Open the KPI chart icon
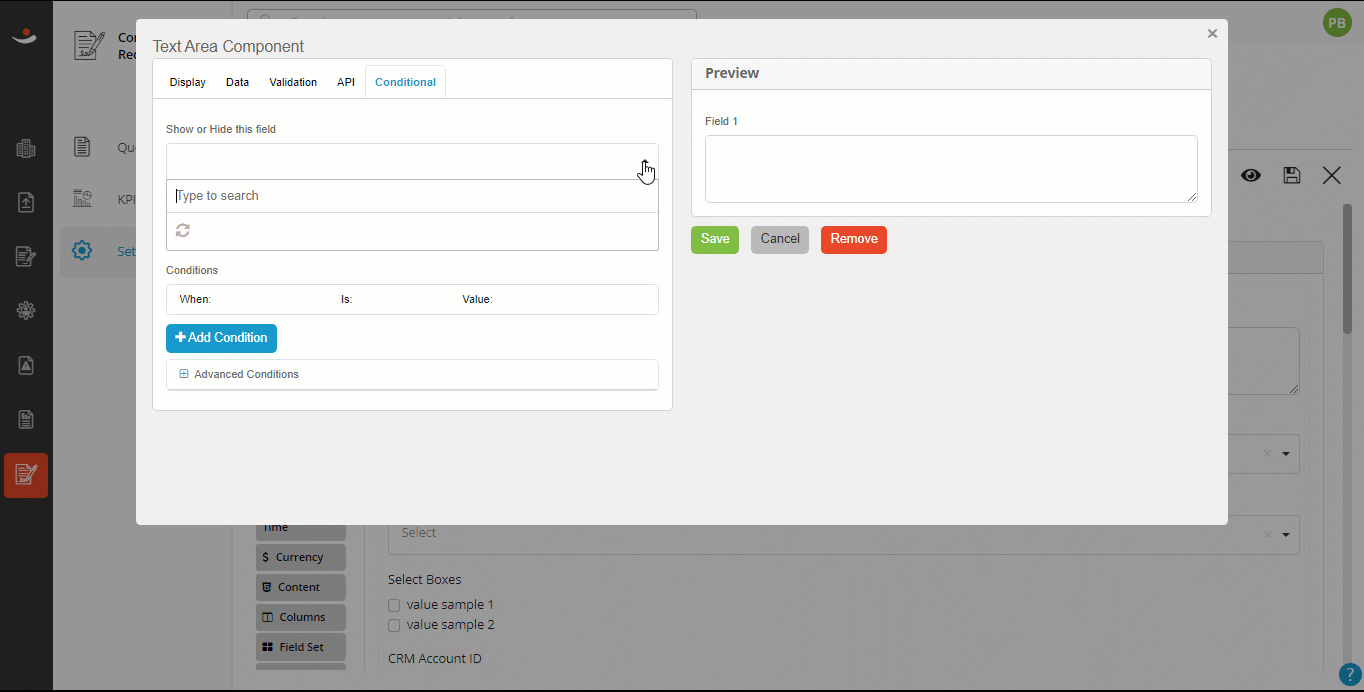The image size is (1364, 692). (x=82, y=199)
